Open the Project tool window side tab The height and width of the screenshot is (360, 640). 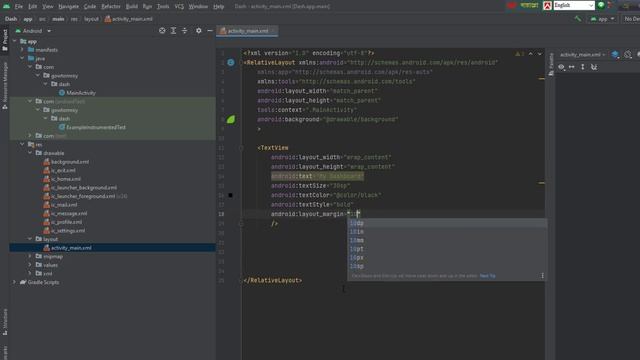[5, 40]
